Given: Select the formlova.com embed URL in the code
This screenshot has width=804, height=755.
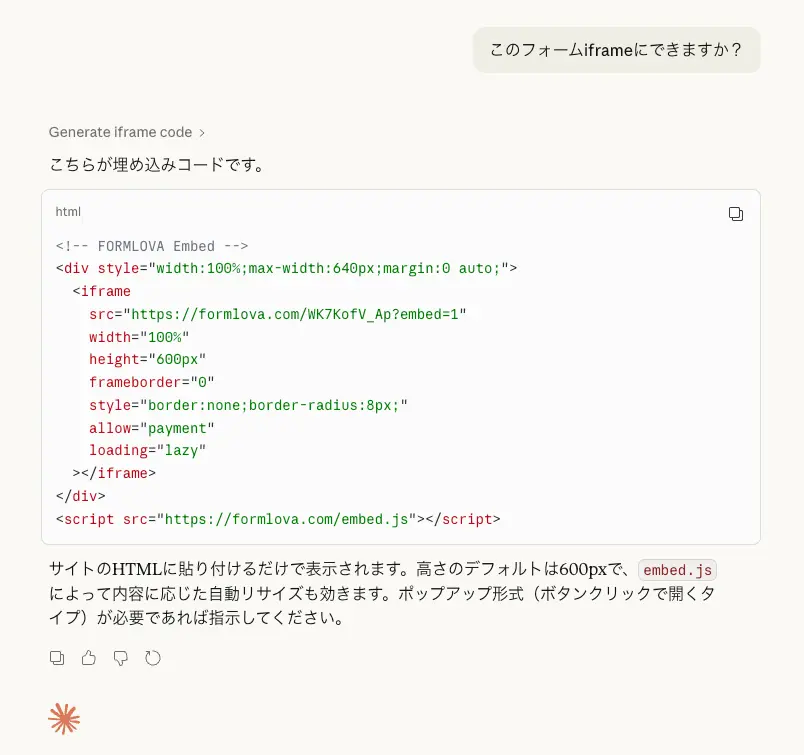Looking at the screenshot, I should [298, 313].
